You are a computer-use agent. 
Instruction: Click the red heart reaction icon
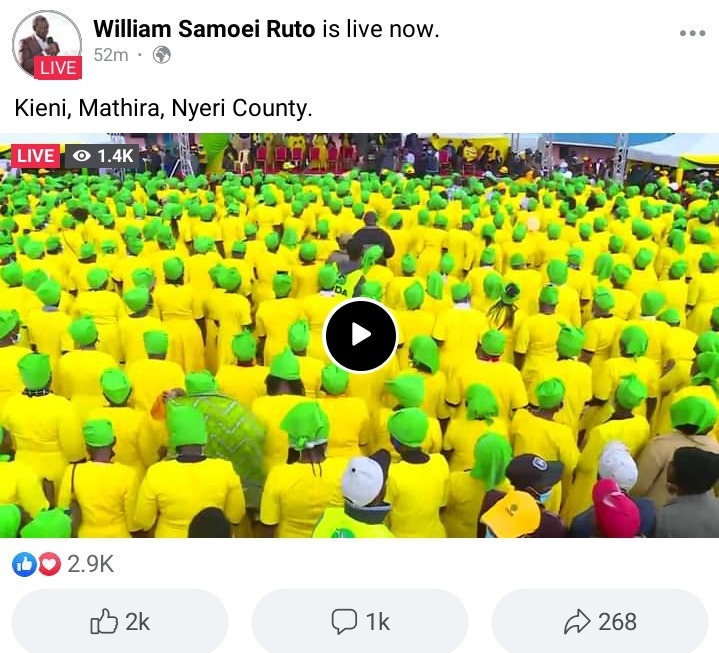[50, 564]
